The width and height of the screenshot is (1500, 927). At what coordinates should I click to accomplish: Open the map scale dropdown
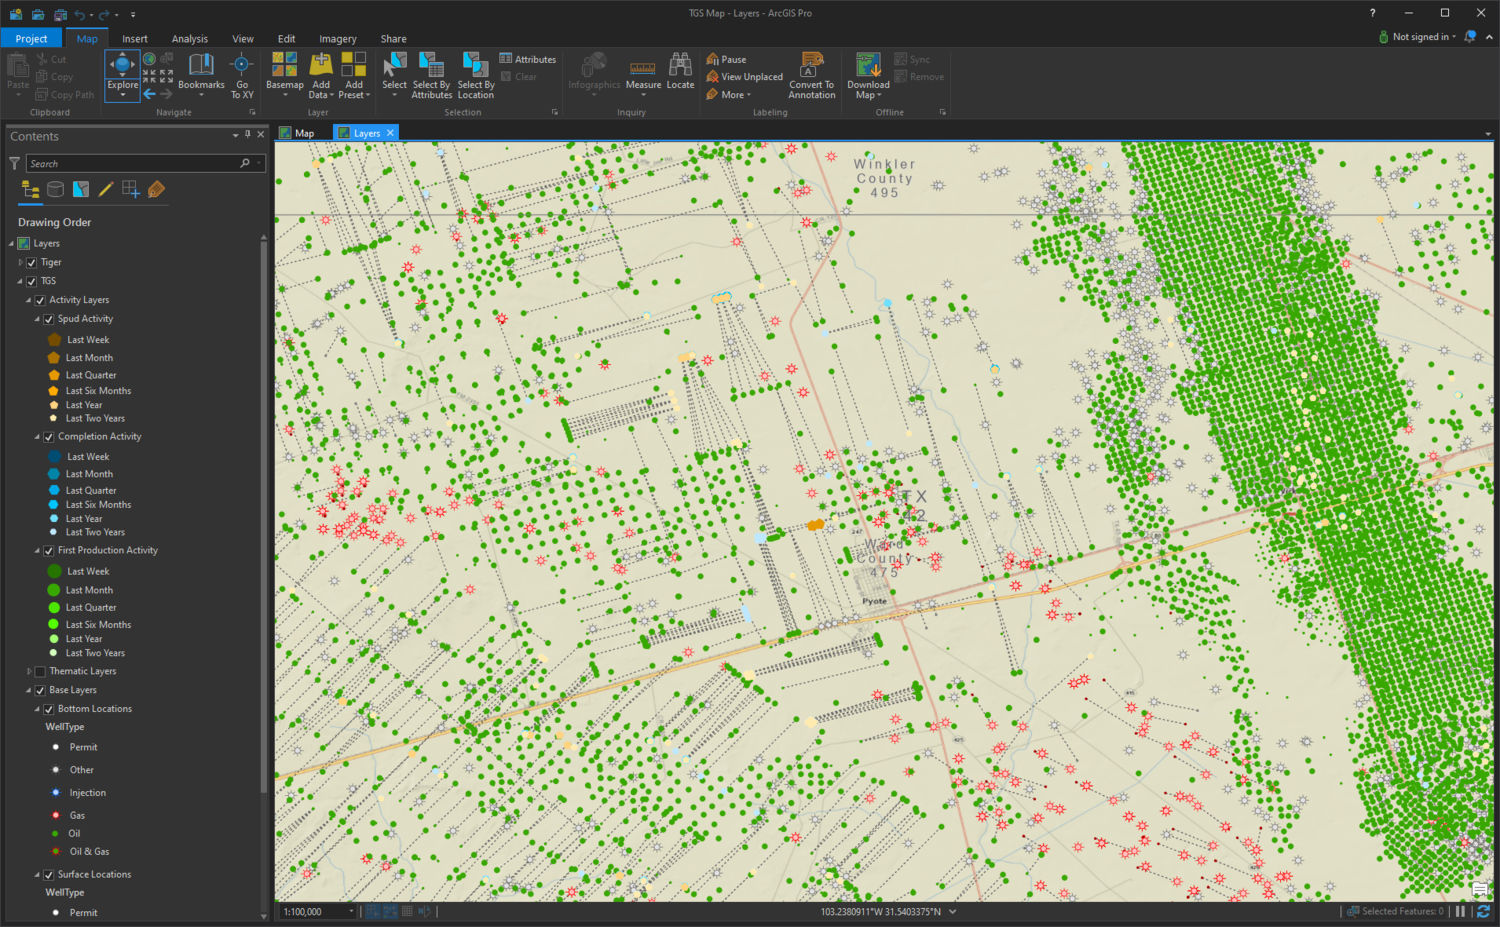(x=351, y=911)
